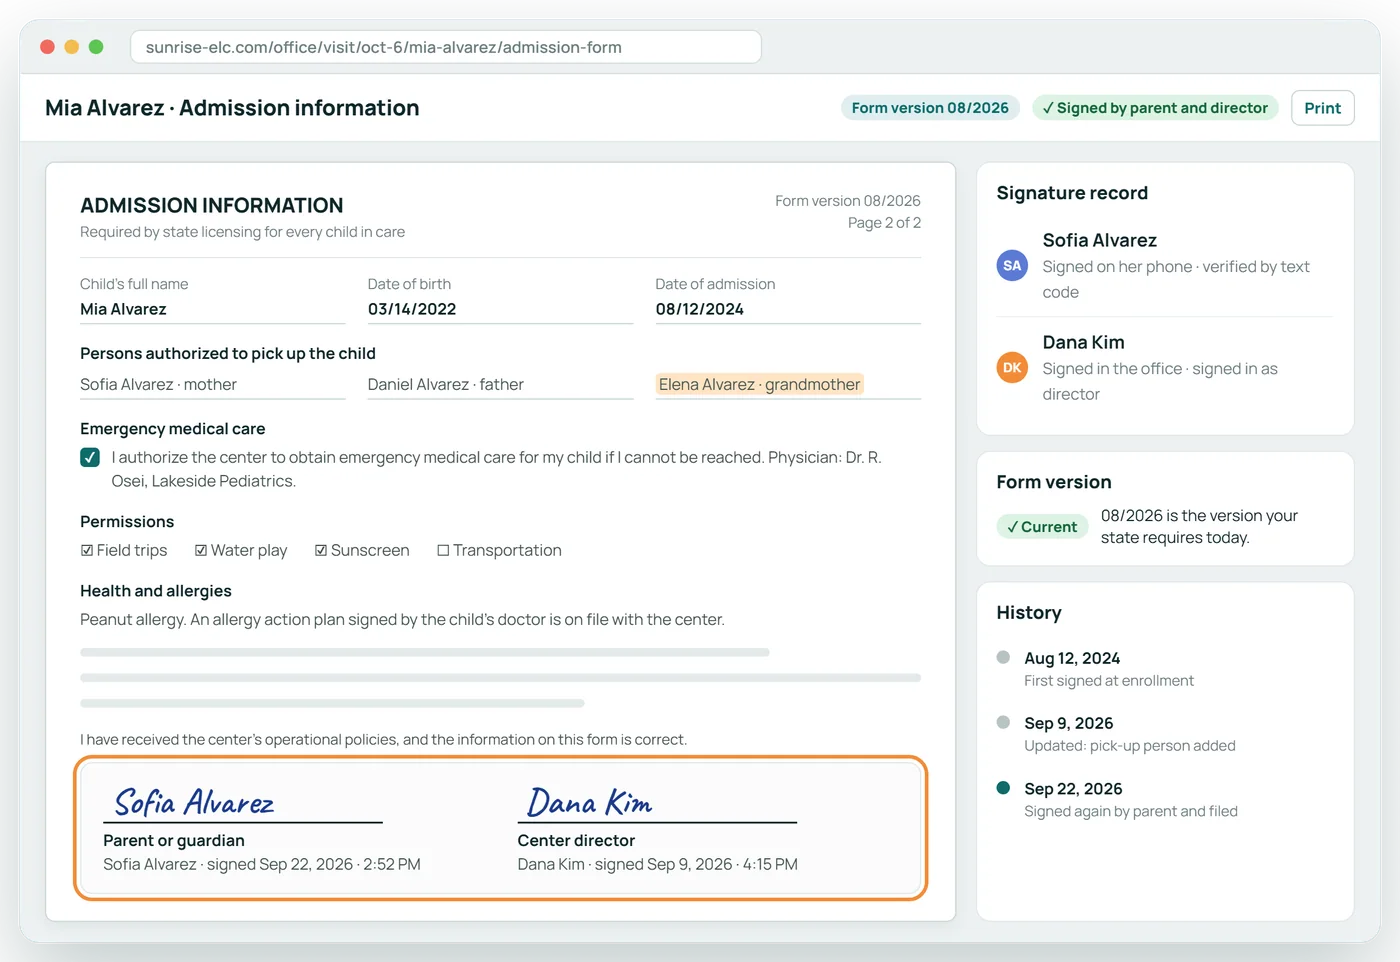Click the Current version checkmark badge
The image size is (1400, 962).
(x=1042, y=527)
